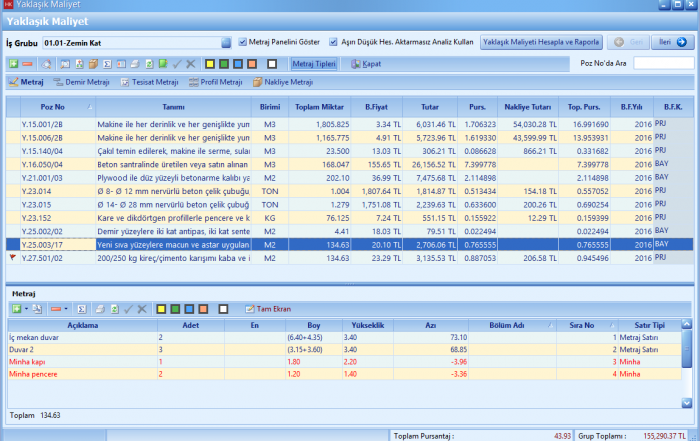Click the Poz No'da Ara search field
Viewport: 700px width, 441px height.
[663, 63]
